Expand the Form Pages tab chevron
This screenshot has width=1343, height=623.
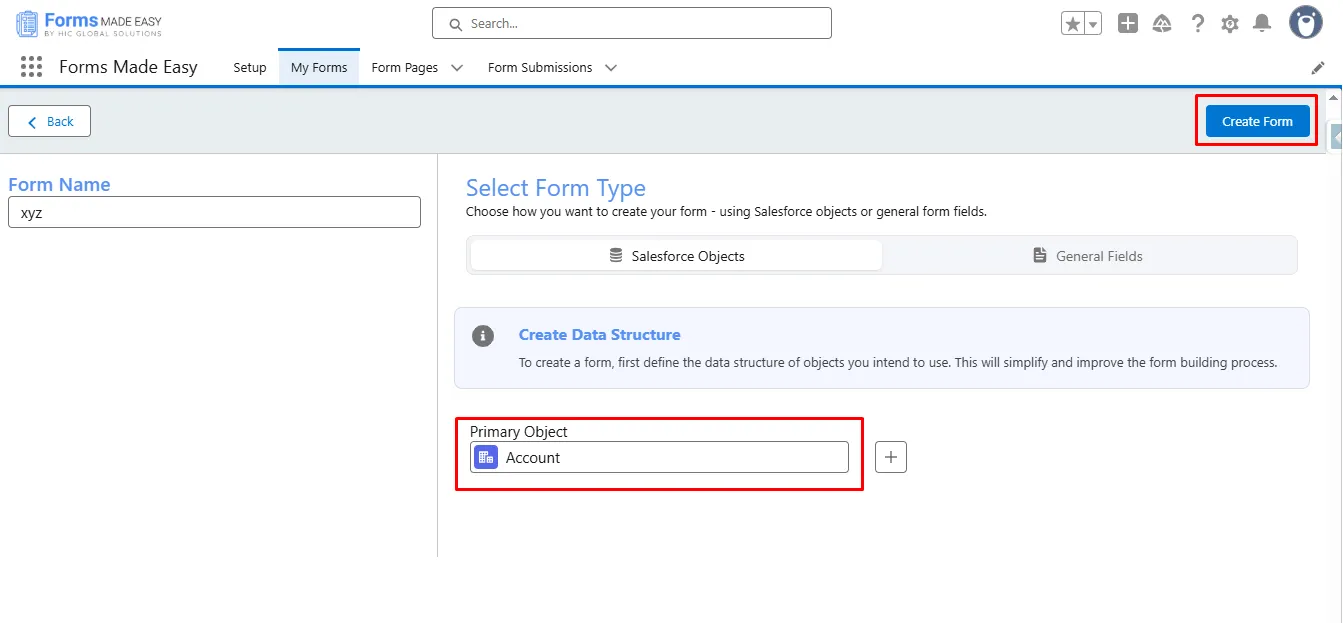tap(457, 68)
